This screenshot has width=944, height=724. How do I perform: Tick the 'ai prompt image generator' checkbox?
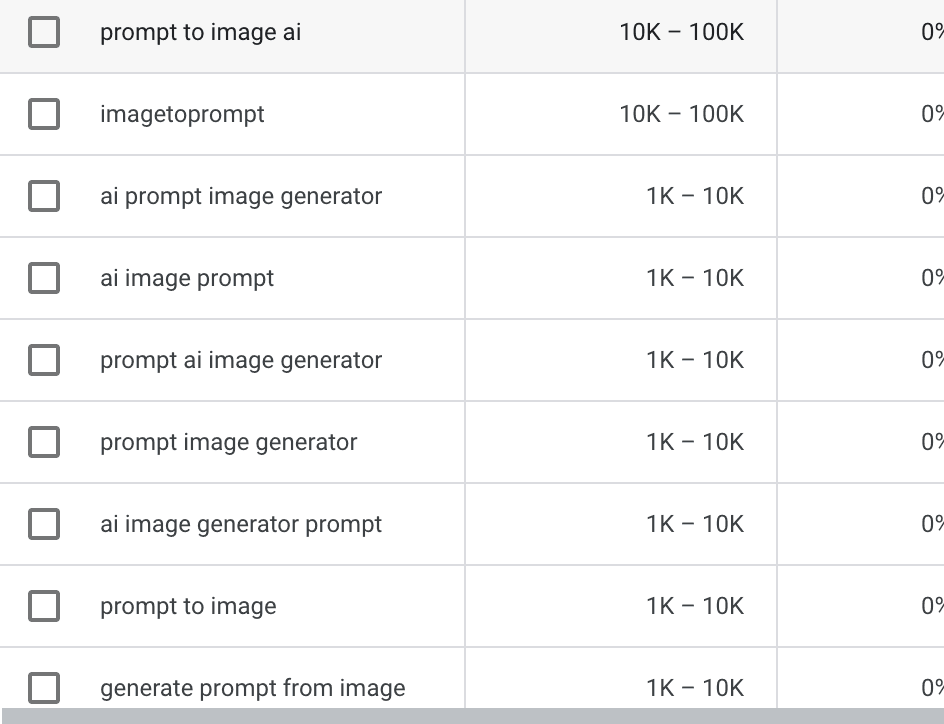(x=44, y=196)
